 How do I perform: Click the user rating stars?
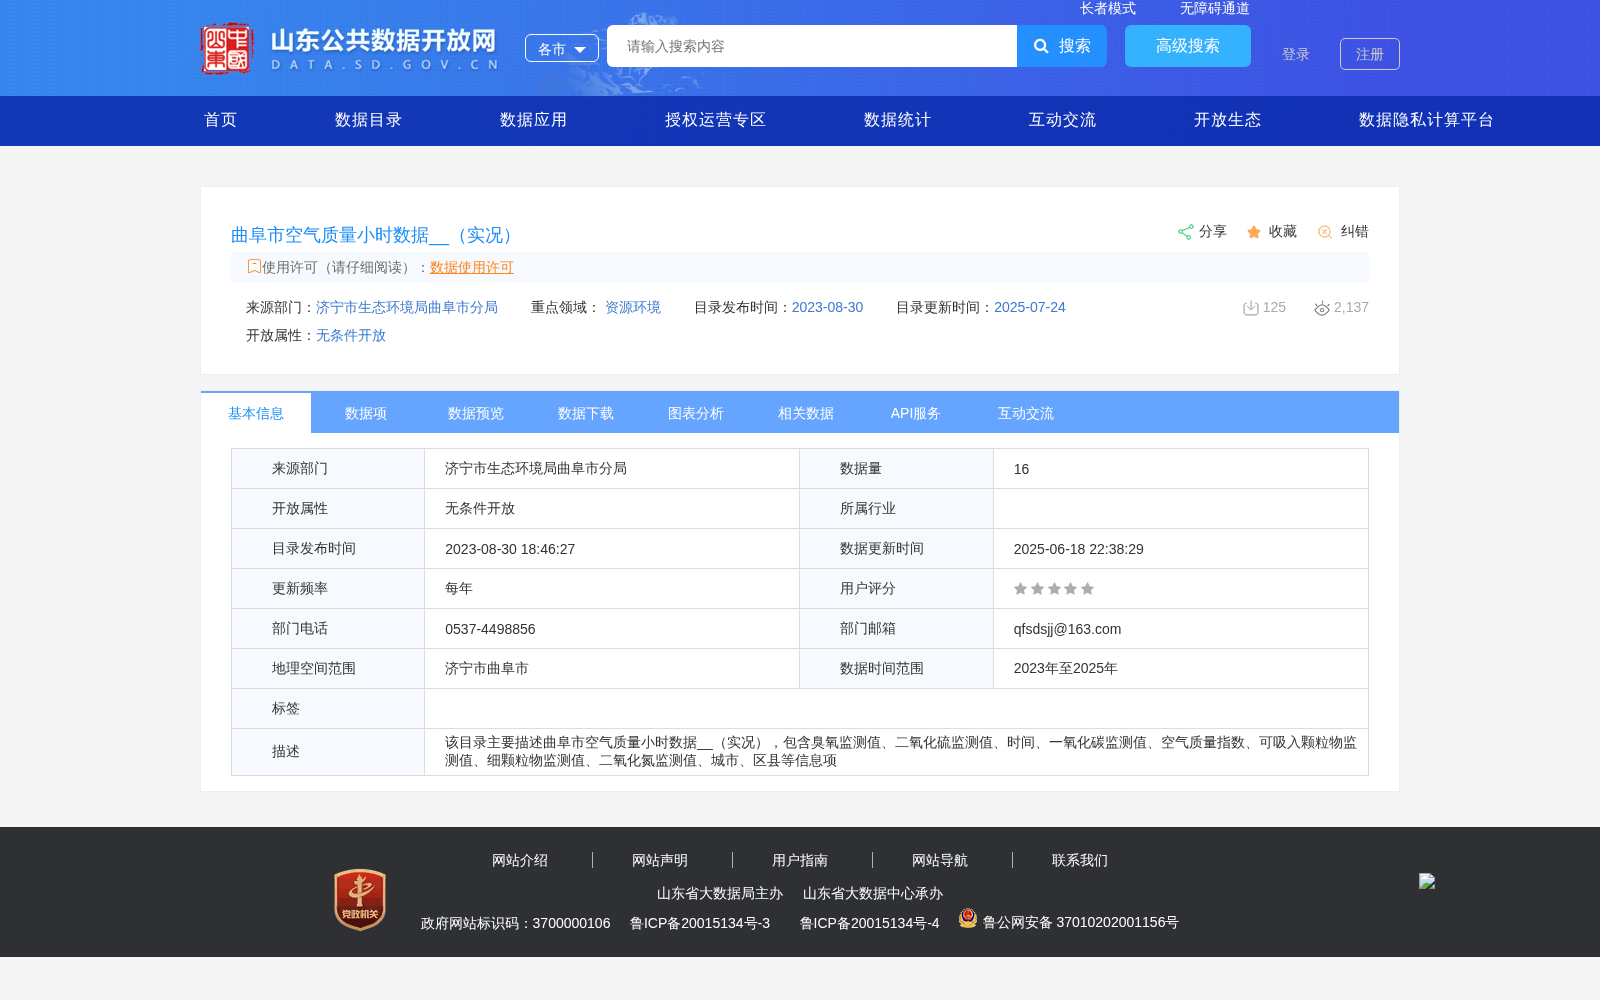(x=1054, y=589)
